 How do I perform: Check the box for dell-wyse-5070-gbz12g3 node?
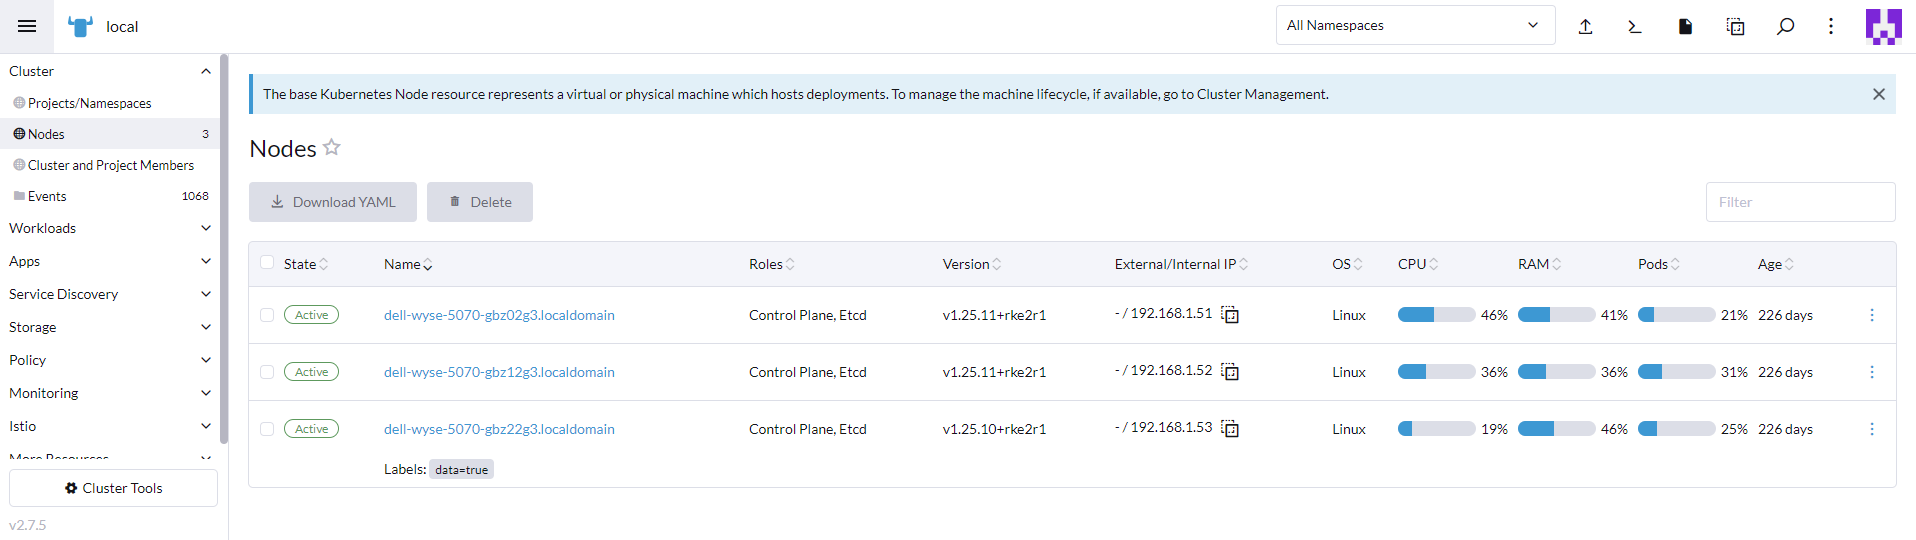click(267, 372)
